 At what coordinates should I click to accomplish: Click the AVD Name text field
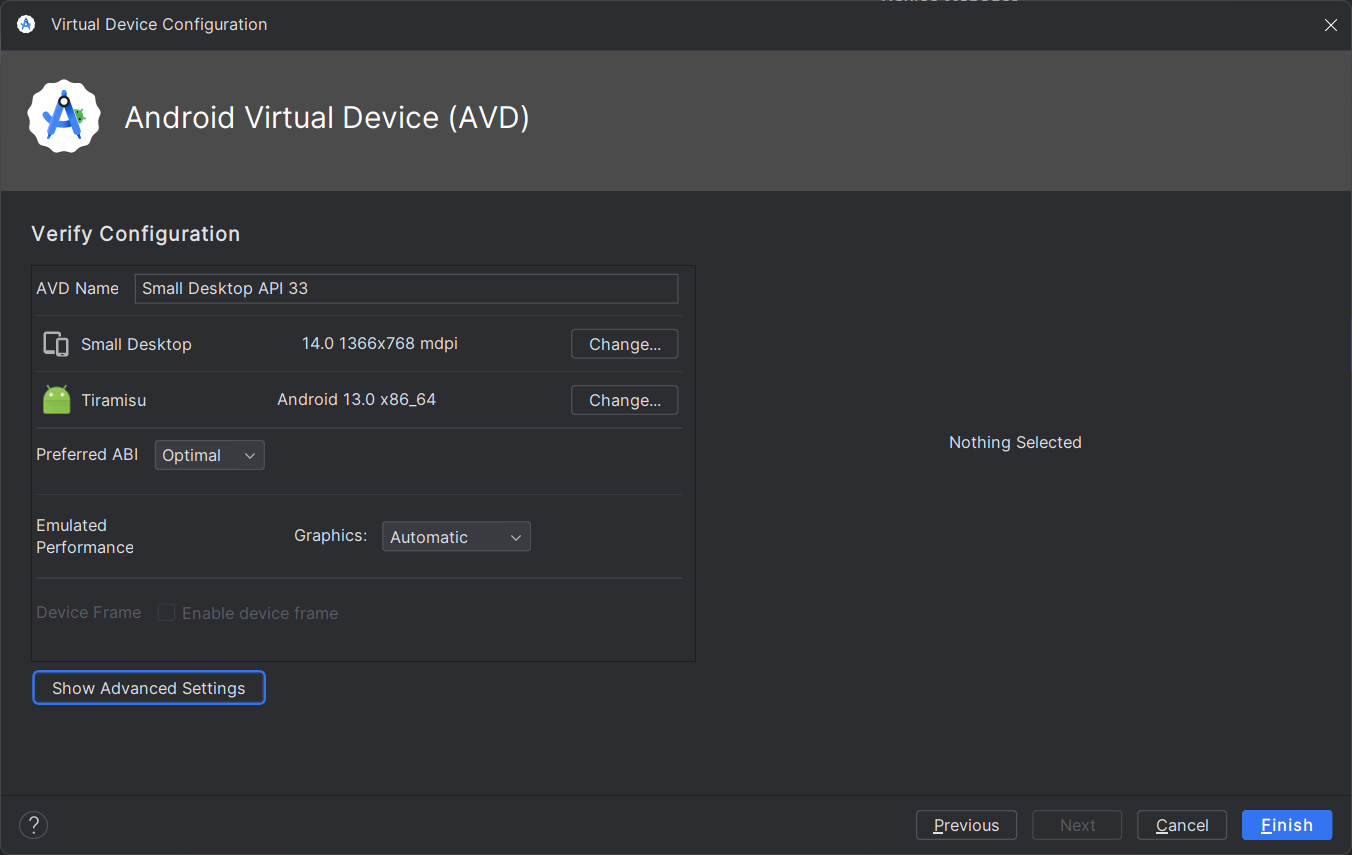tap(406, 288)
